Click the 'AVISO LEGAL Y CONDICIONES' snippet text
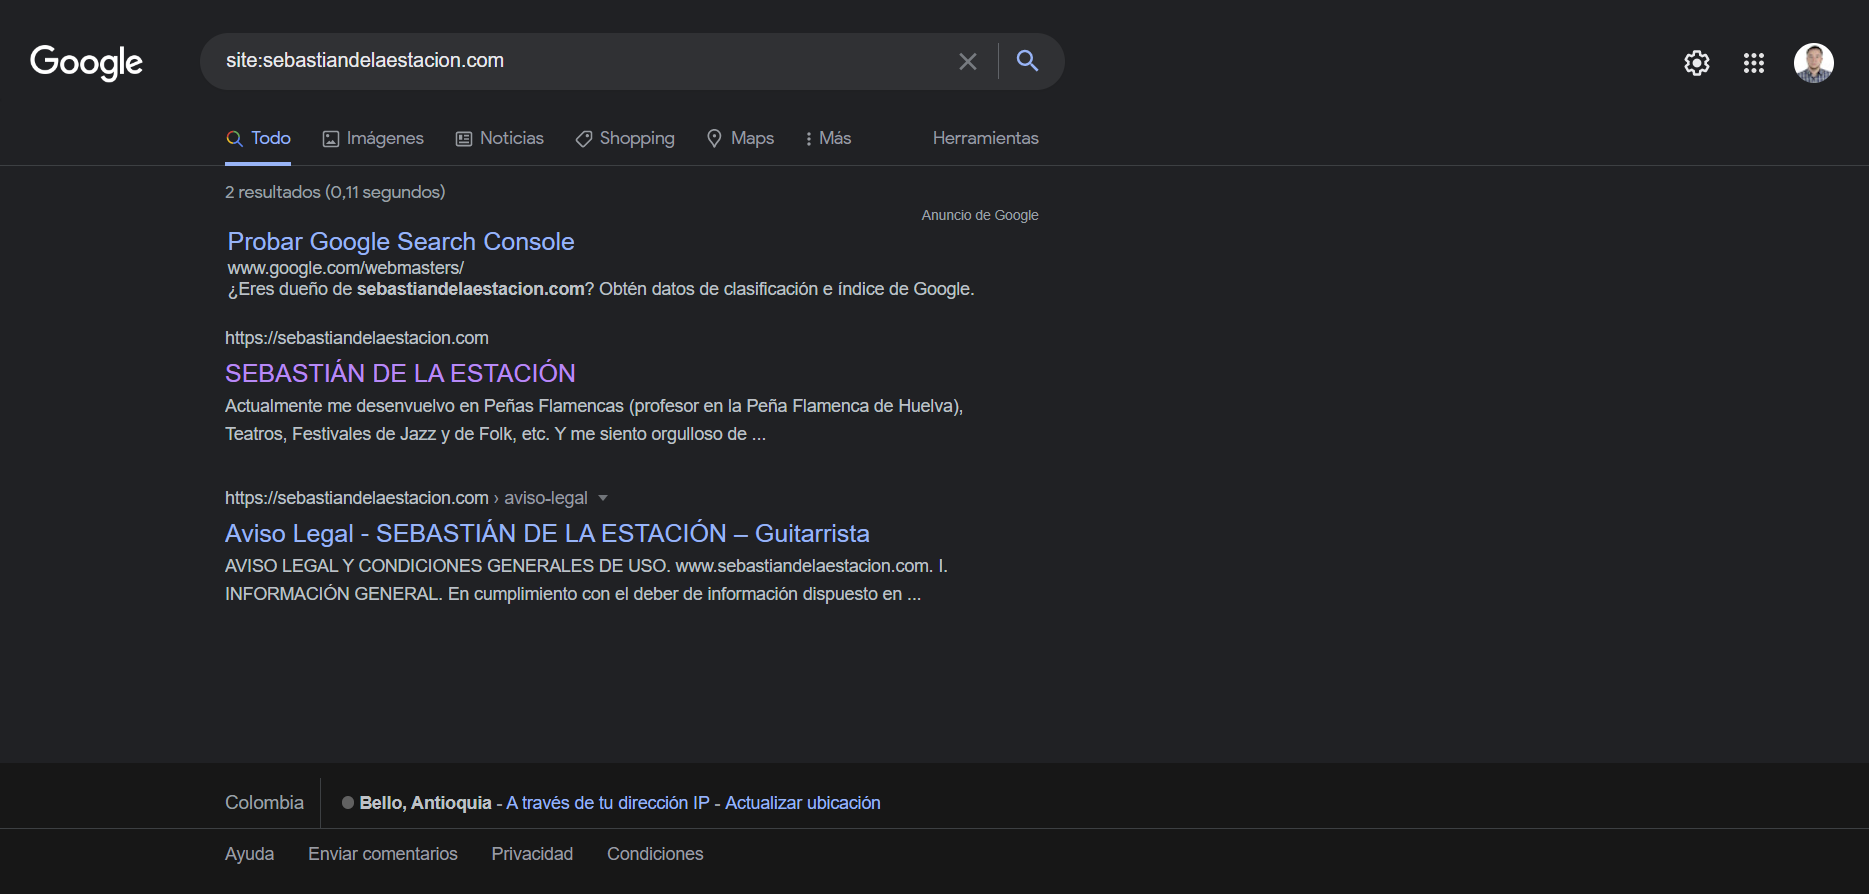The height and width of the screenshot is (894, 1869). 586,580
